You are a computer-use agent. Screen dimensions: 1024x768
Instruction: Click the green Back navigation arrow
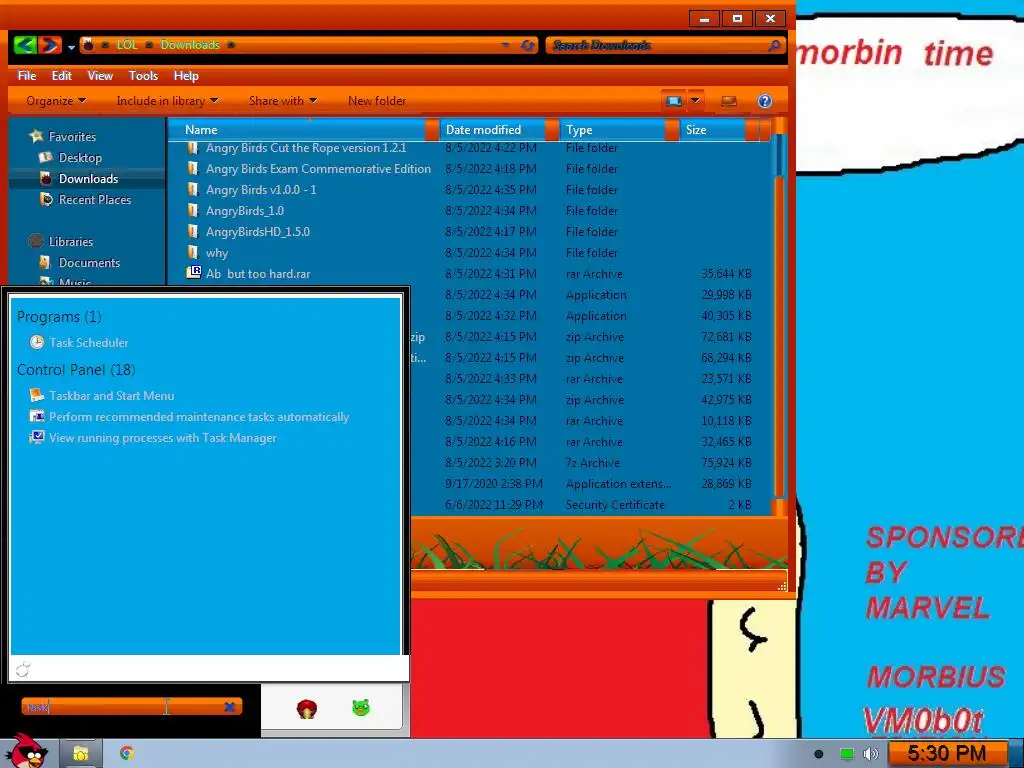click(x=25, y=45)
